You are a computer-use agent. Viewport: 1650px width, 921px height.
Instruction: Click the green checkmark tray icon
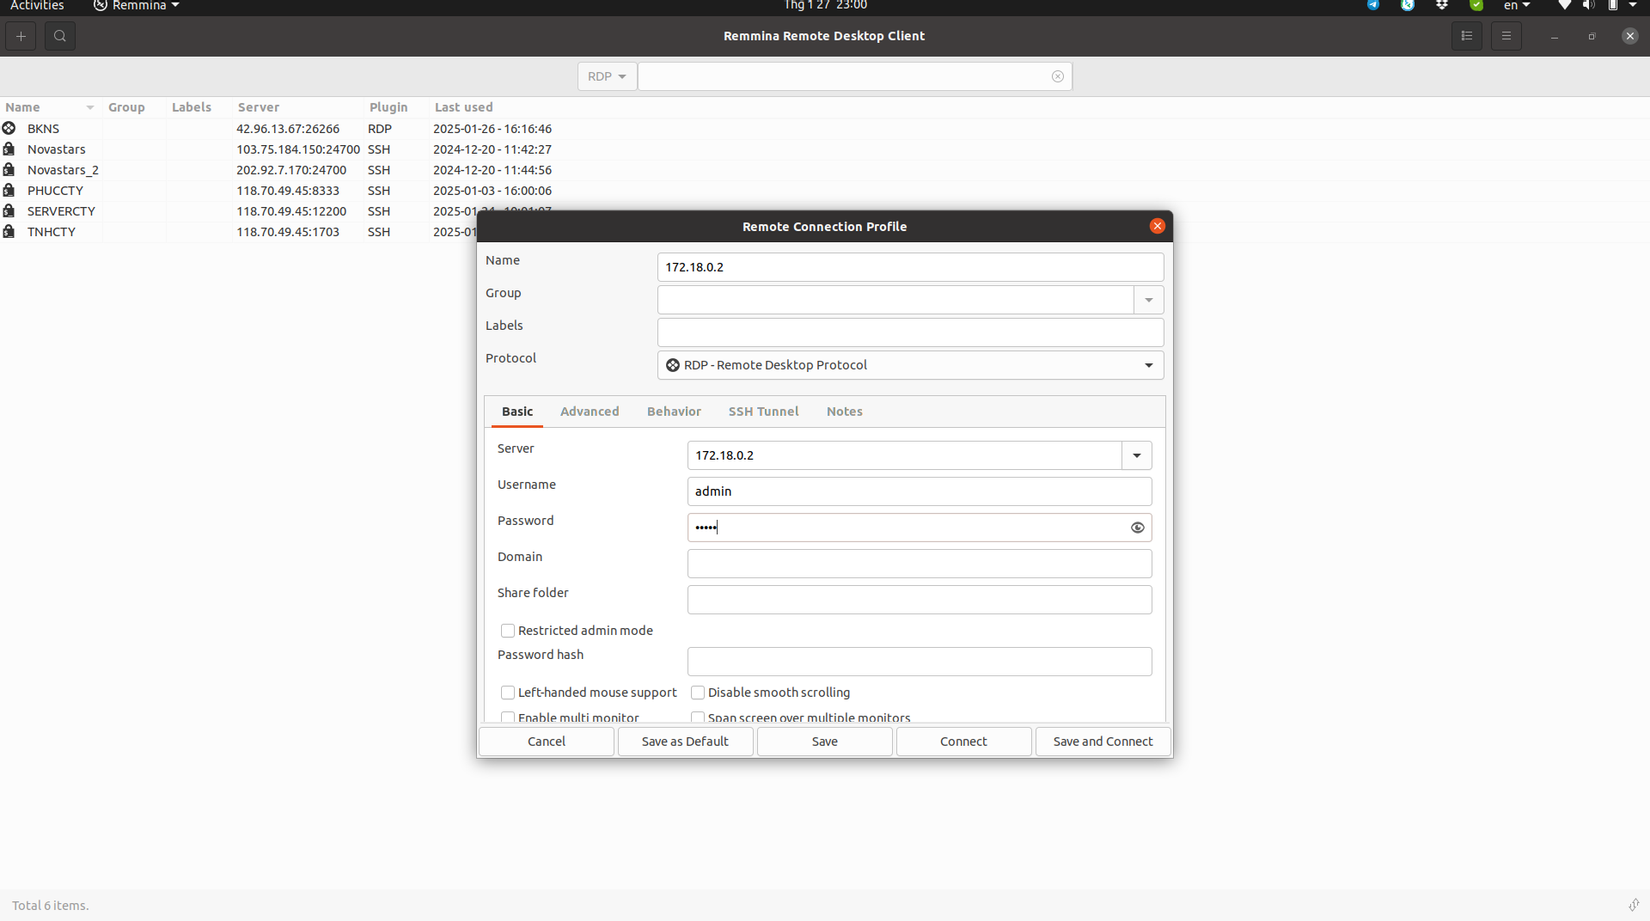click(1476, 5)
